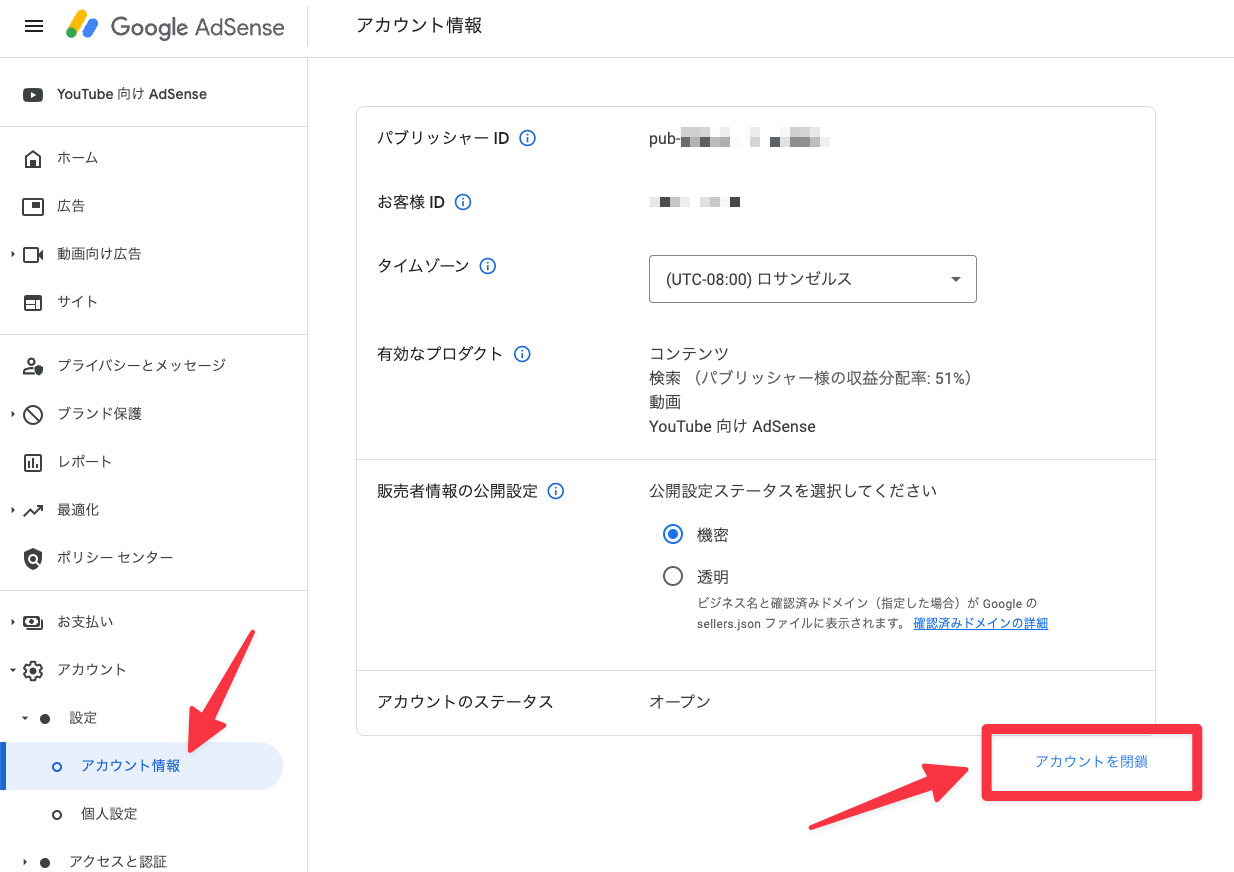Expand the 最適化 section arrow
1234x872 pixels.
coord(13,510)
